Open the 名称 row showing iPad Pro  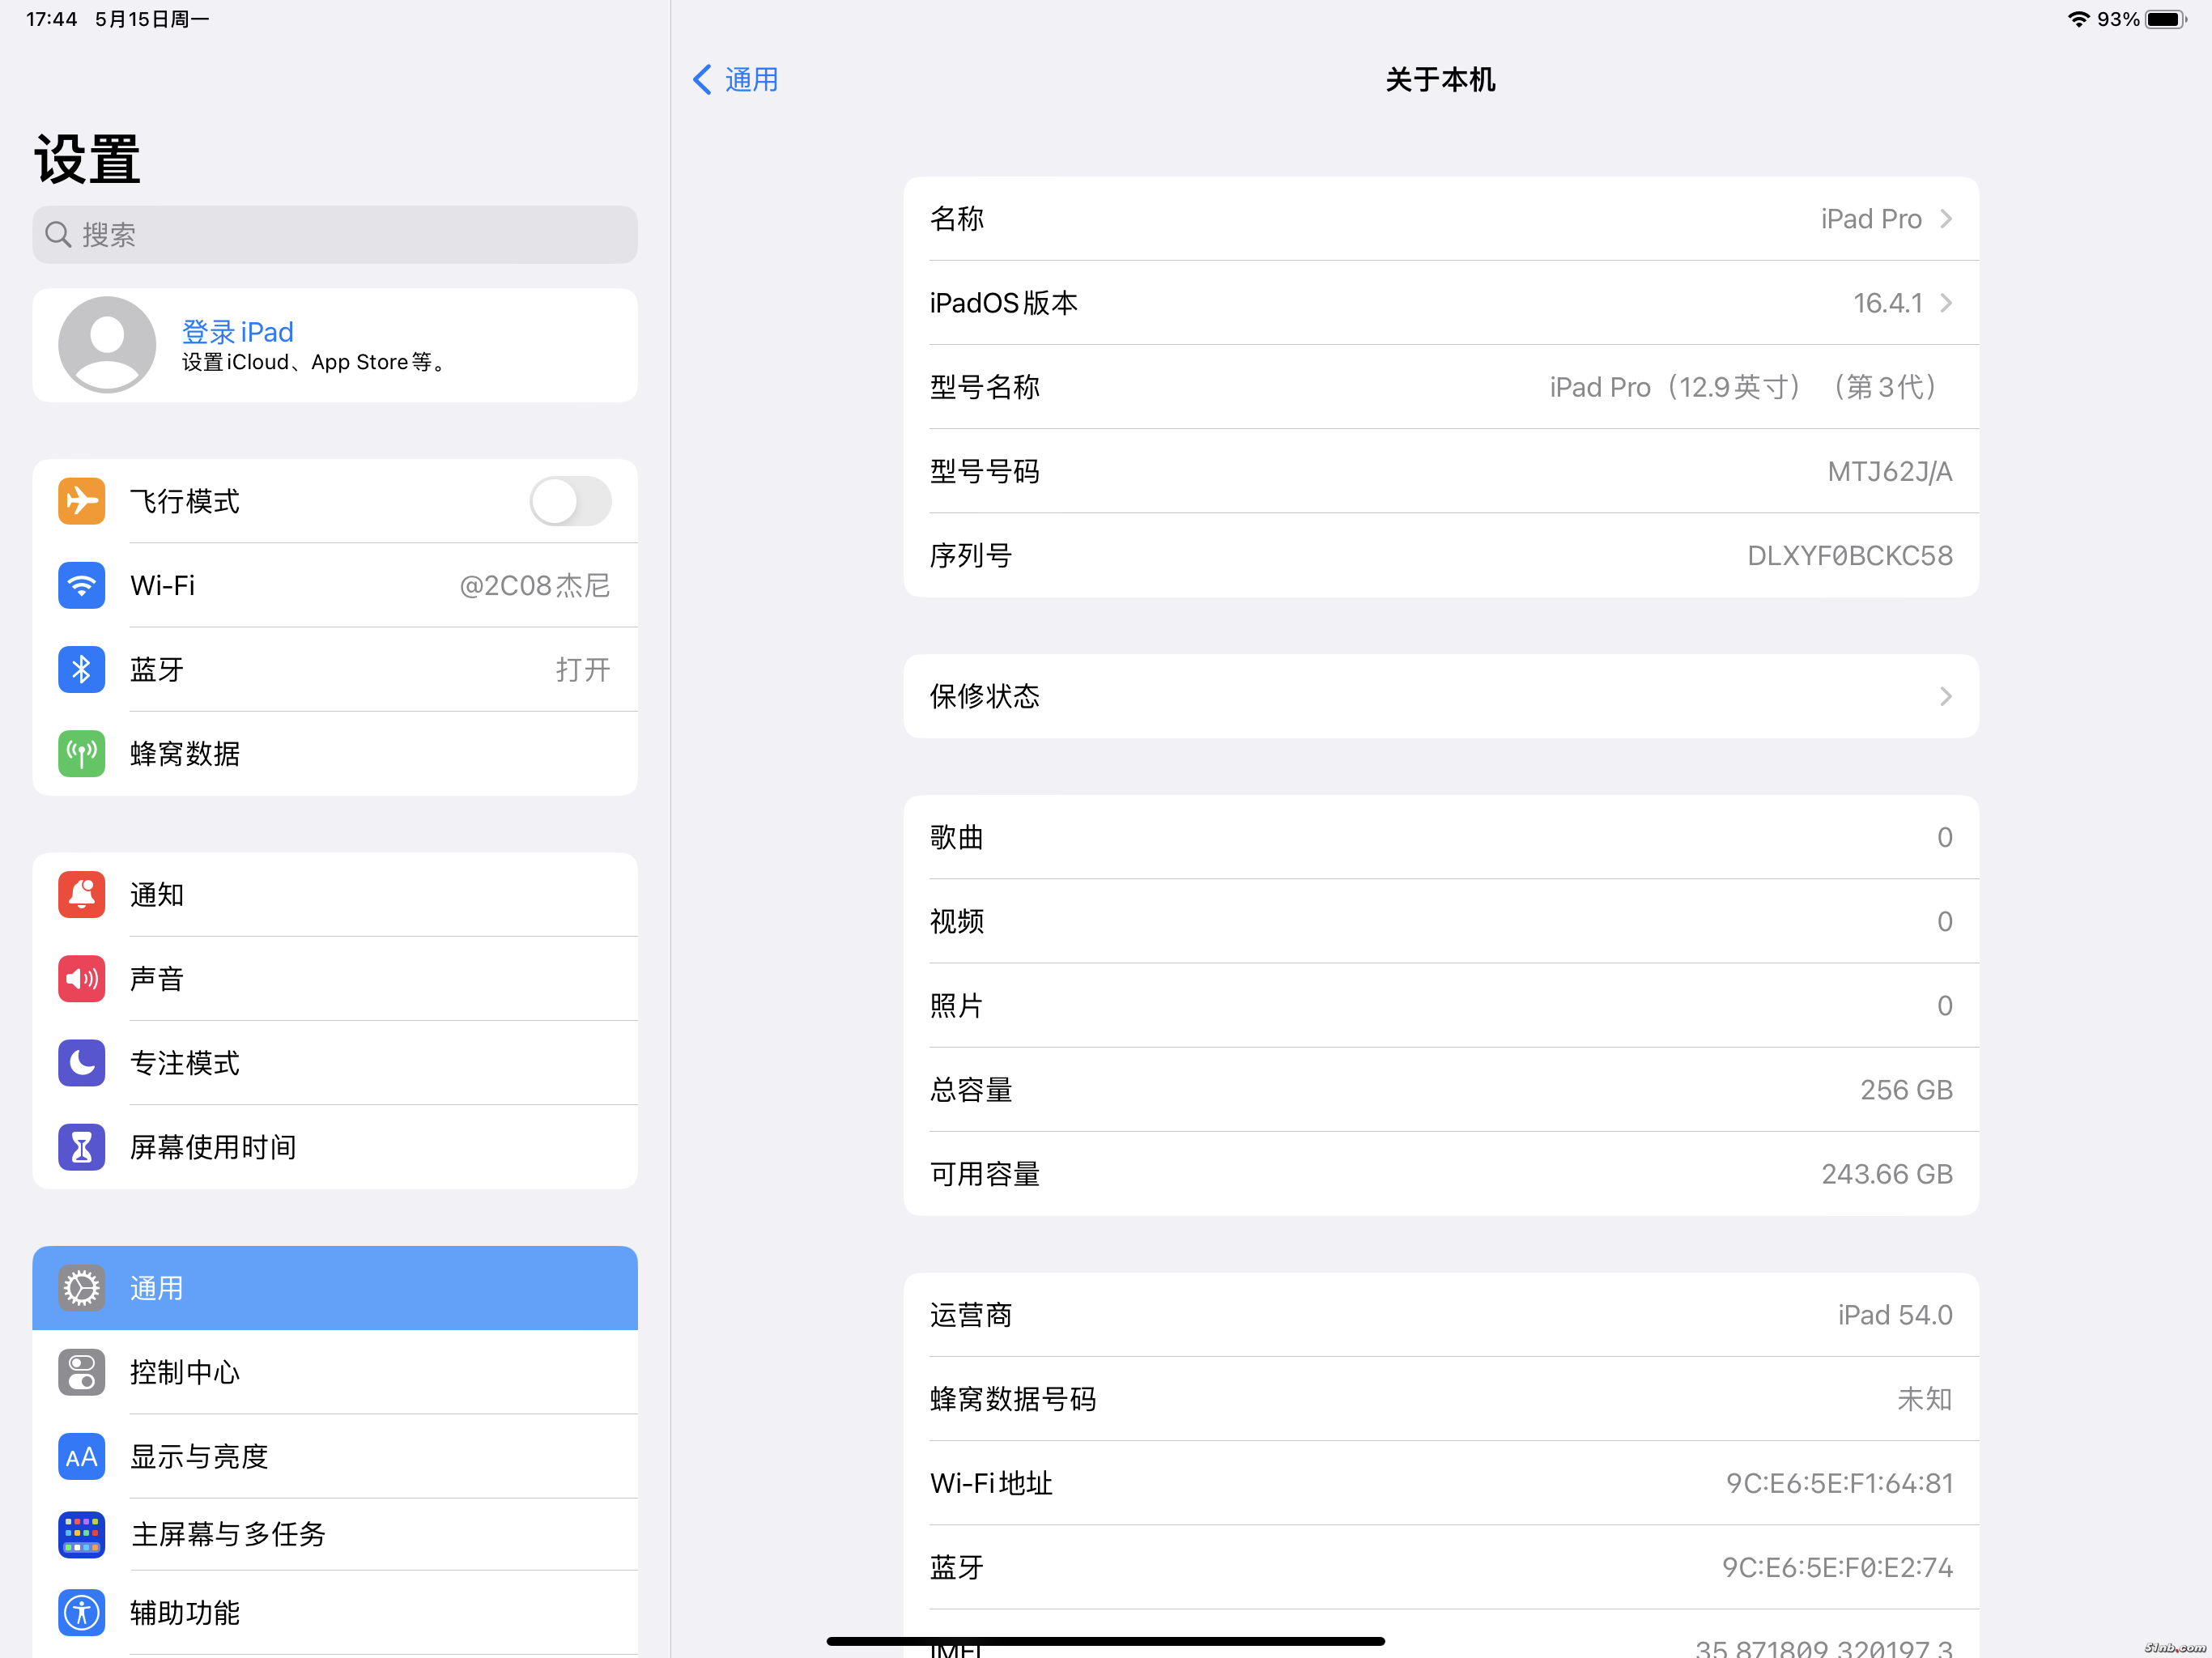(x=1440, y=219)
